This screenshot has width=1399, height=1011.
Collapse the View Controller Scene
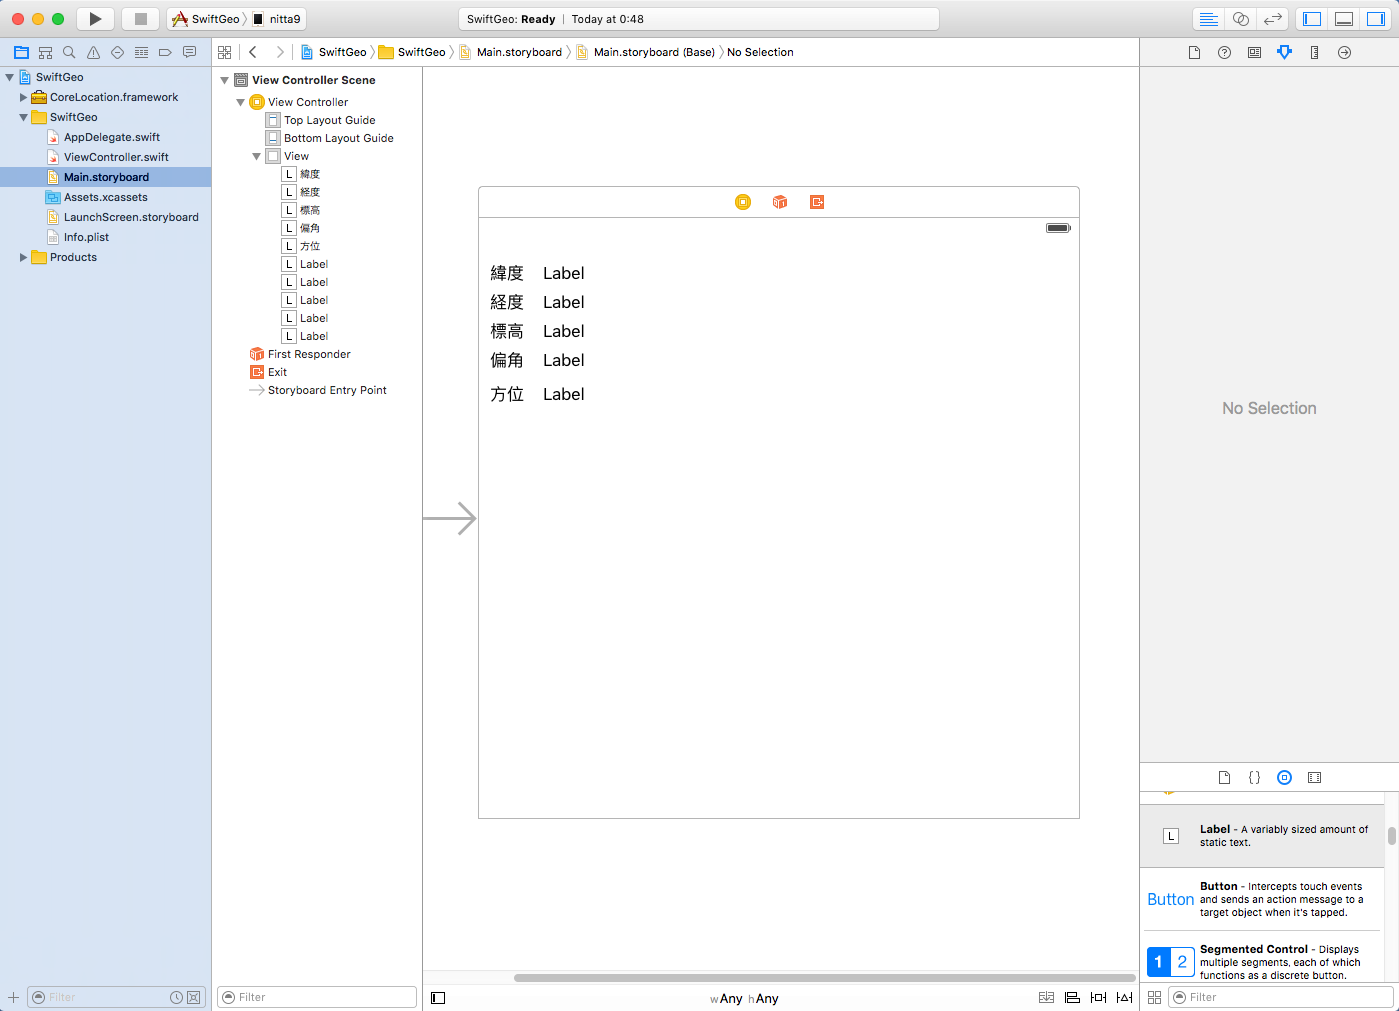pos(225,80)
